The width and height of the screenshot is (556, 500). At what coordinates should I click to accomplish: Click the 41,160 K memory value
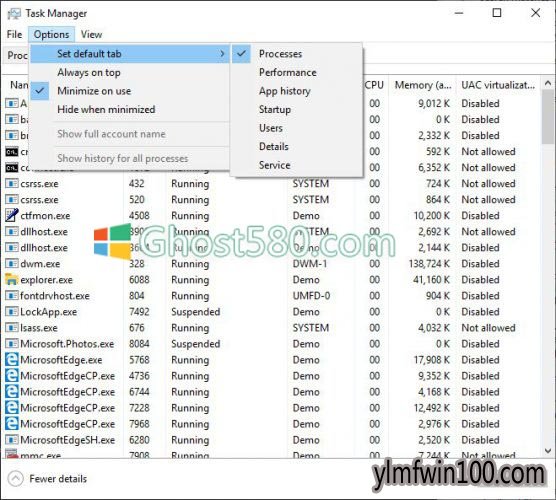tap(431, 280)
